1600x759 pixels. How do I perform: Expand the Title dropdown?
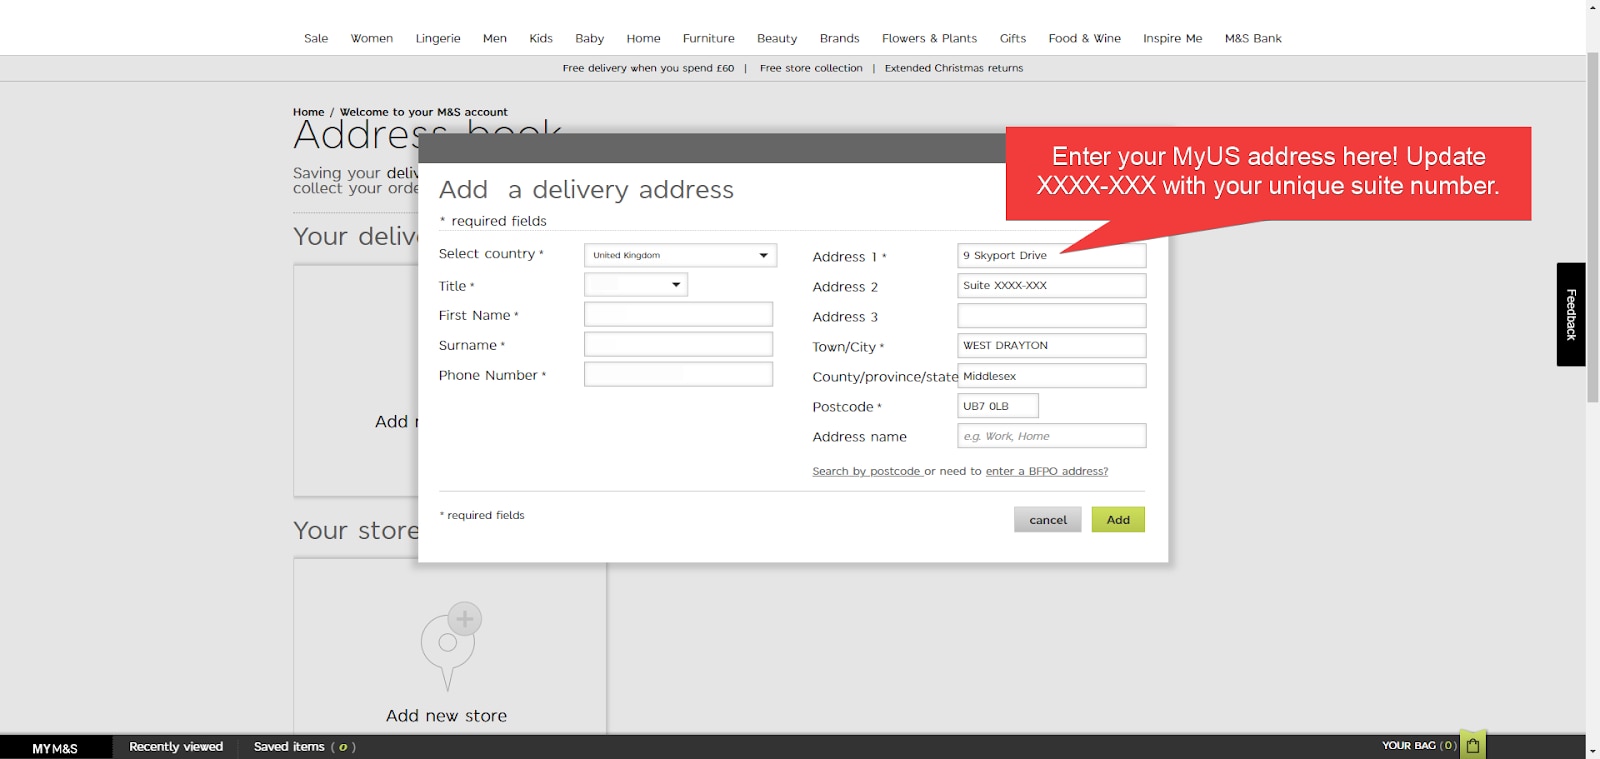click(635, 285)
